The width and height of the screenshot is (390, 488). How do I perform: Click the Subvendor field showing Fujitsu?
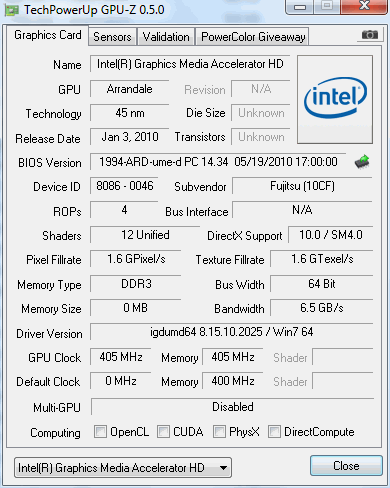tap(302, 186)
